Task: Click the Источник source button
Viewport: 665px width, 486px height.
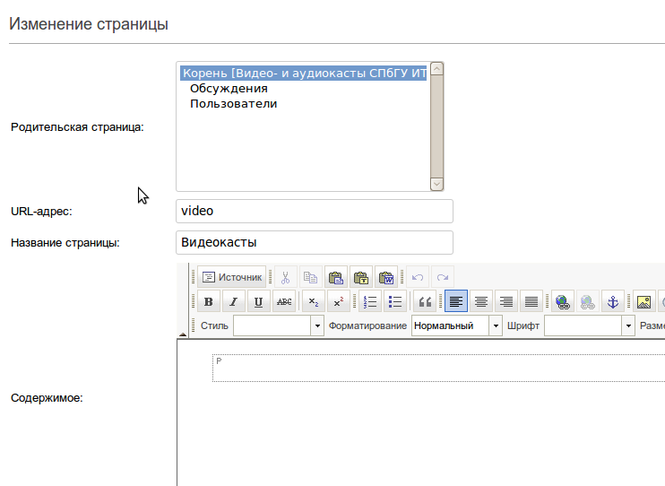Action: [231, 277]
